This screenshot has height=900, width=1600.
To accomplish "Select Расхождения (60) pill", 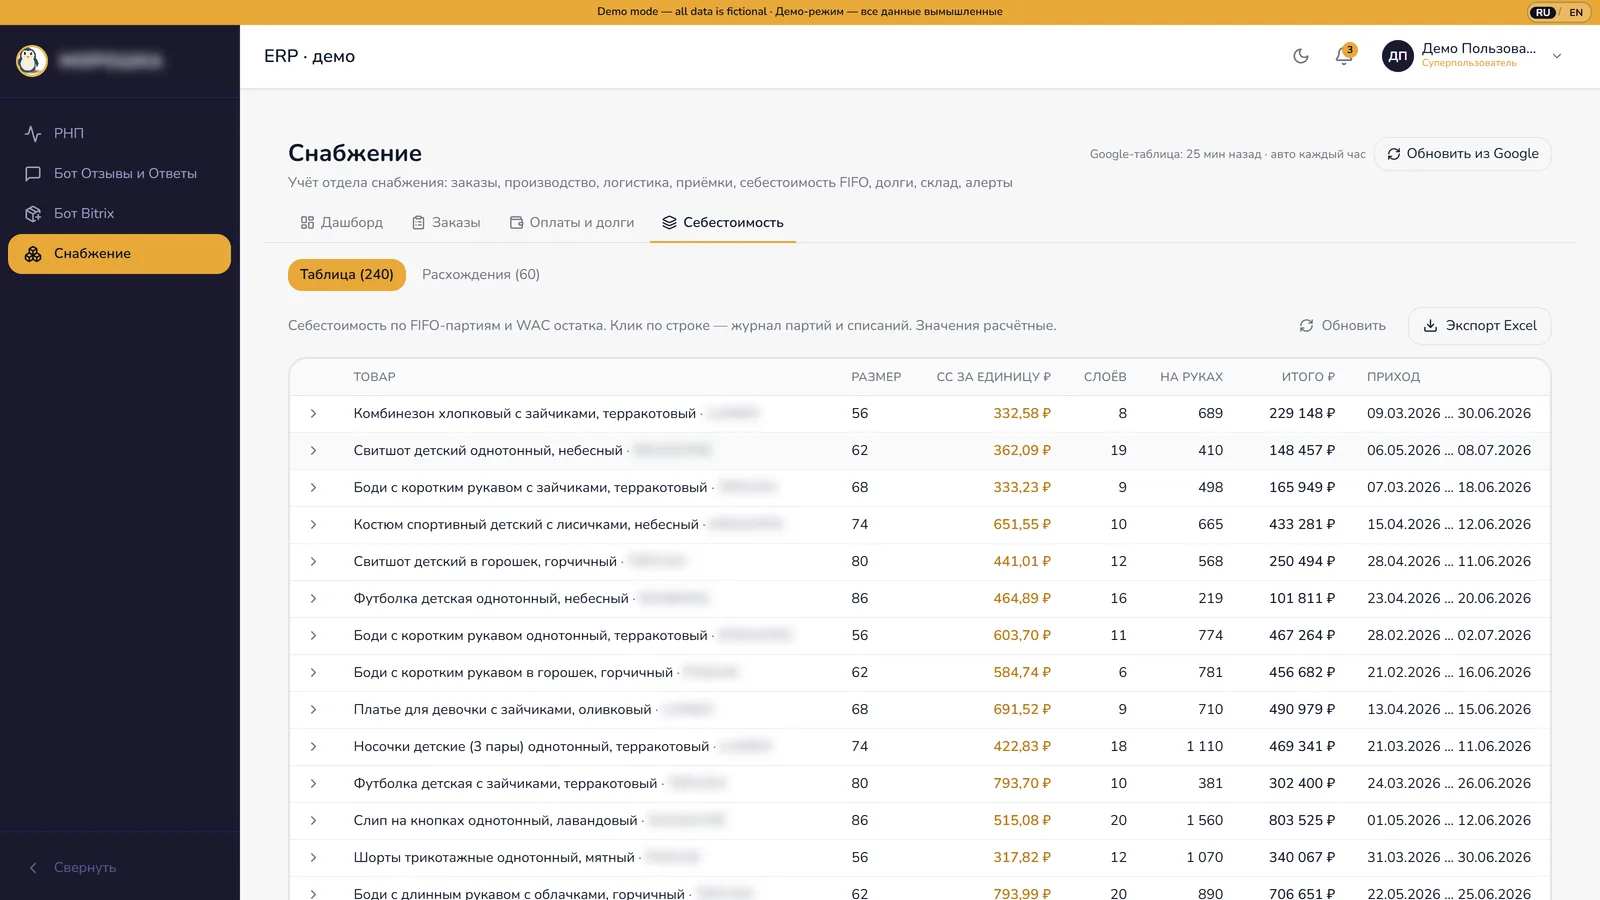I will click(x=481, y=274).
